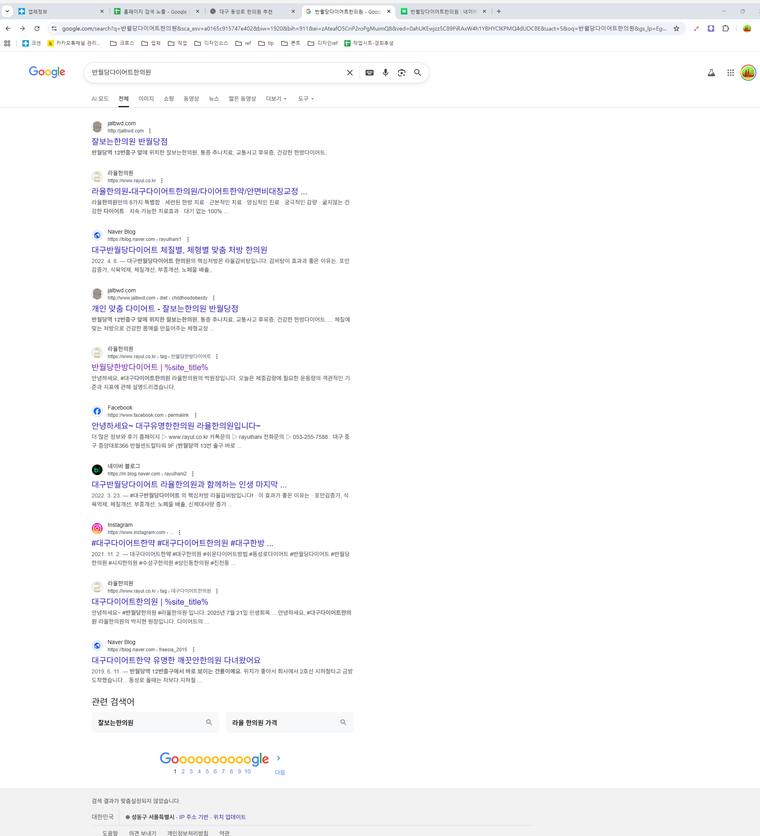760x836 pixels.
Task: Go to results page 10
Action: pos(248,771)
